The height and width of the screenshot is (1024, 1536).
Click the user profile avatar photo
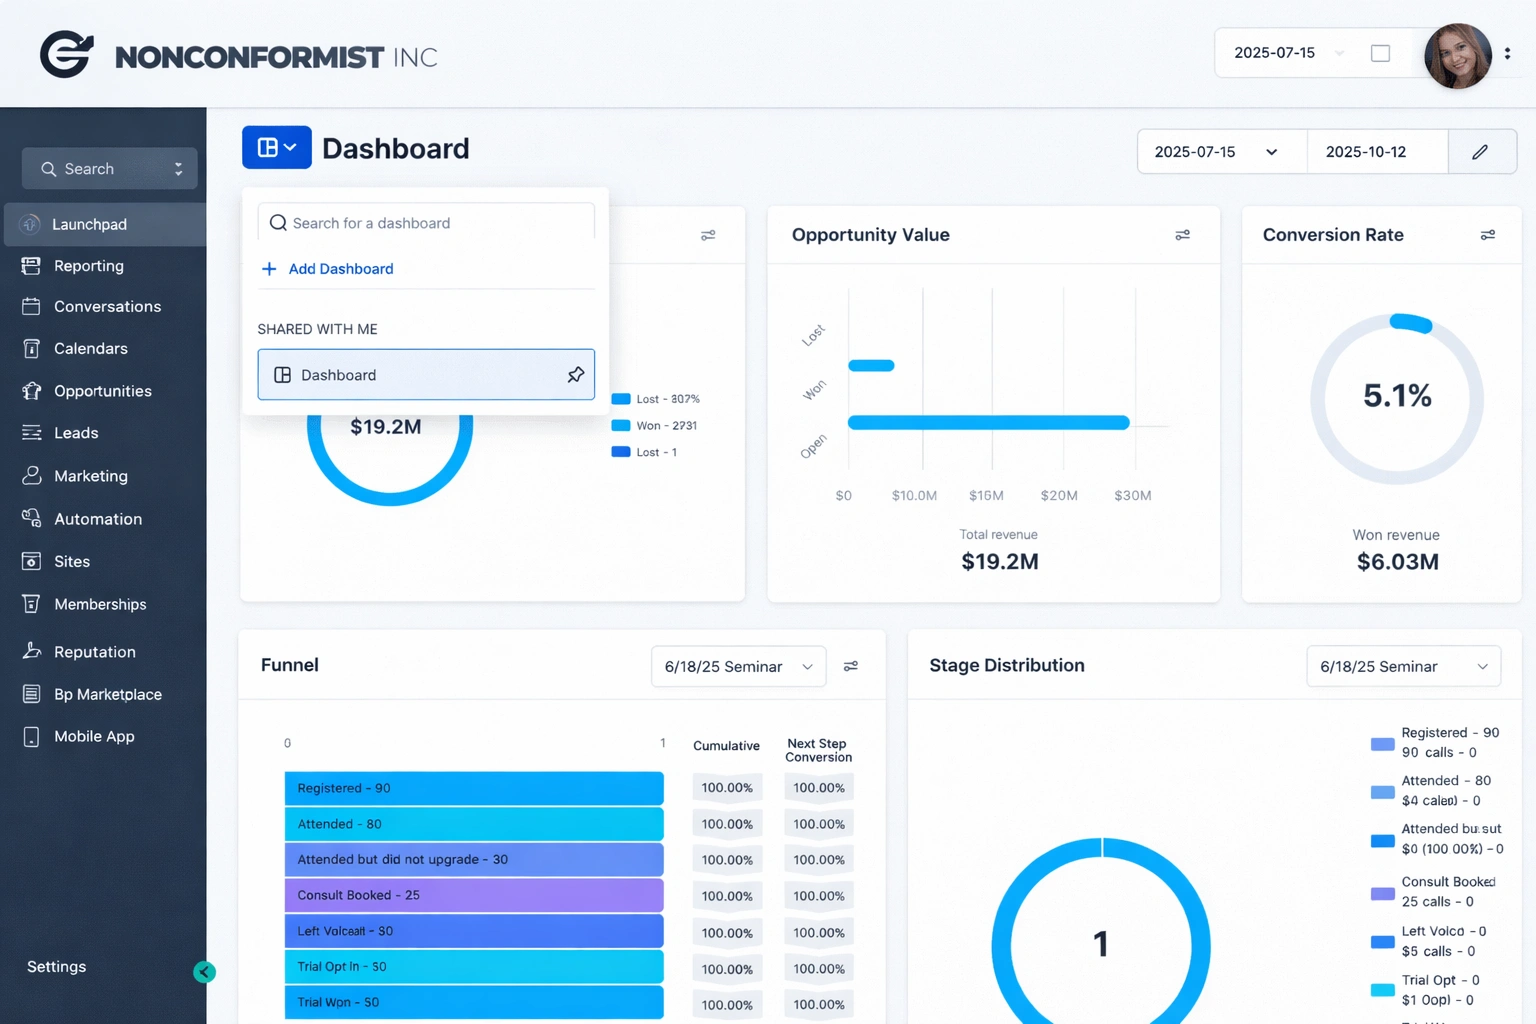pos(1457,55)
